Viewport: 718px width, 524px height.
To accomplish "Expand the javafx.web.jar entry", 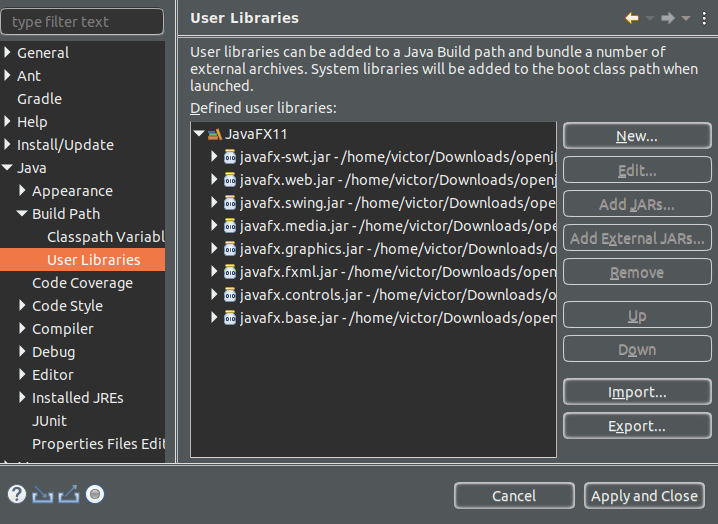I will click(214, 180).
